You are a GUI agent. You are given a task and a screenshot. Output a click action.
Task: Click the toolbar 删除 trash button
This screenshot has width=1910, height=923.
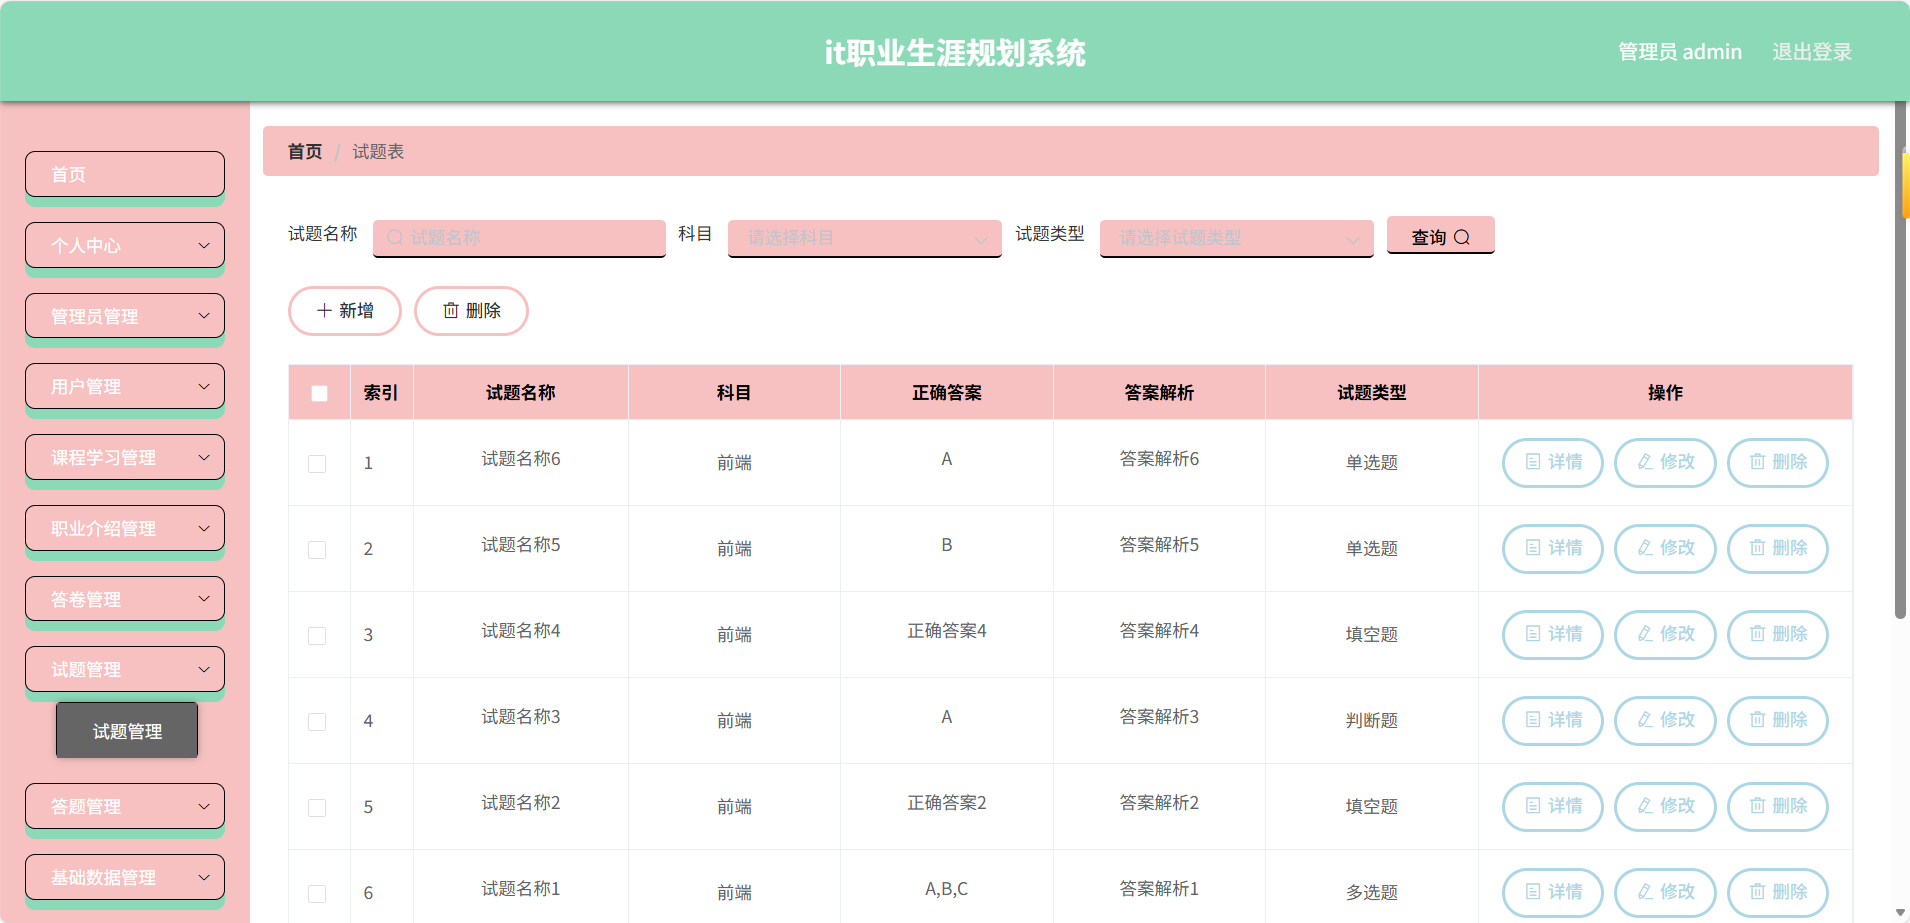point(471,311)
